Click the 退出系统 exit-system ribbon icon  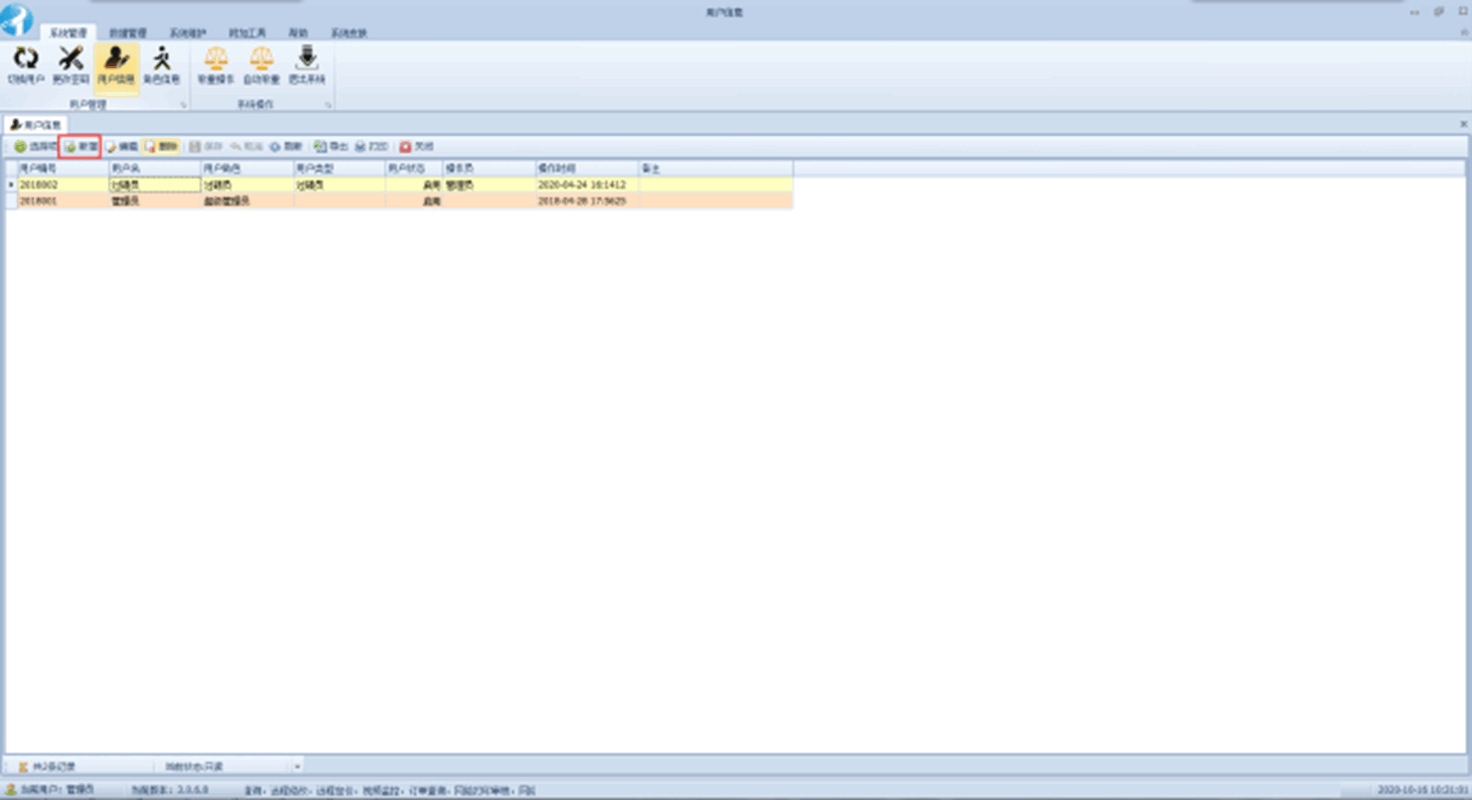point(307,59)
